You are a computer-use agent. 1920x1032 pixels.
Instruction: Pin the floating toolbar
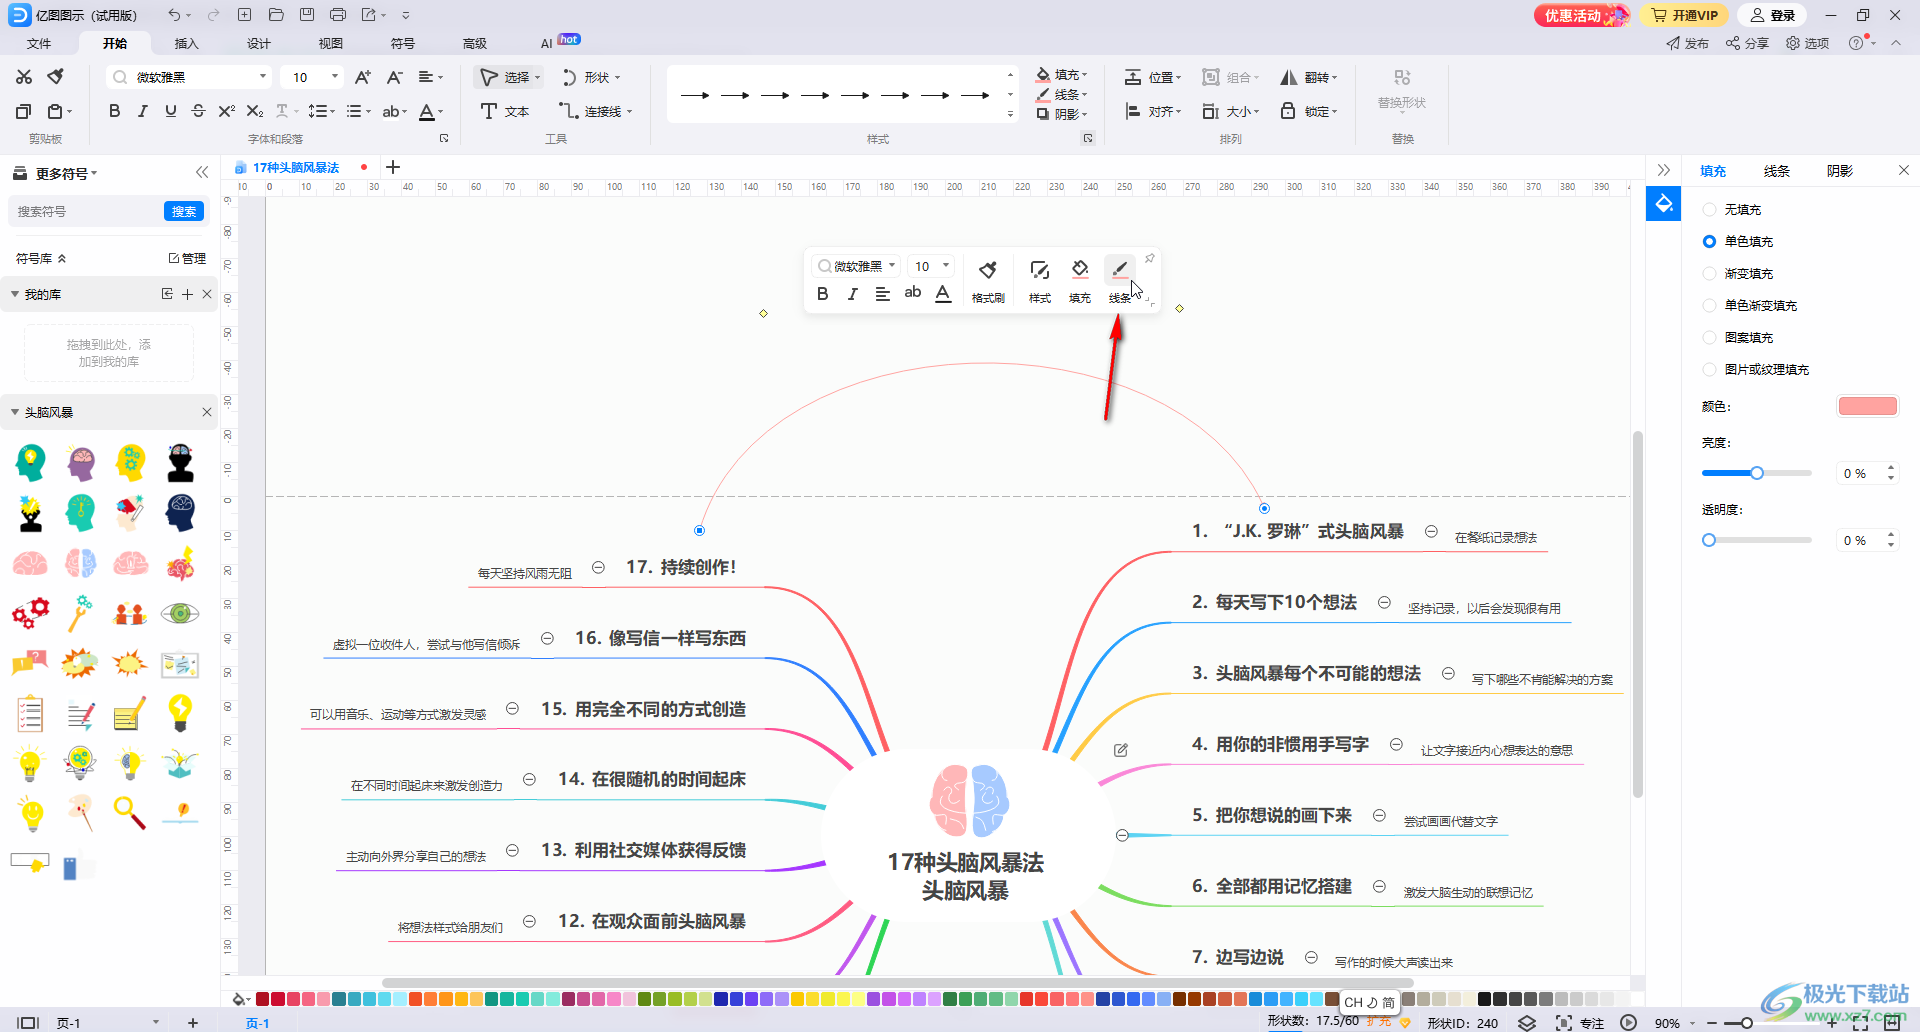point(1150,259)
